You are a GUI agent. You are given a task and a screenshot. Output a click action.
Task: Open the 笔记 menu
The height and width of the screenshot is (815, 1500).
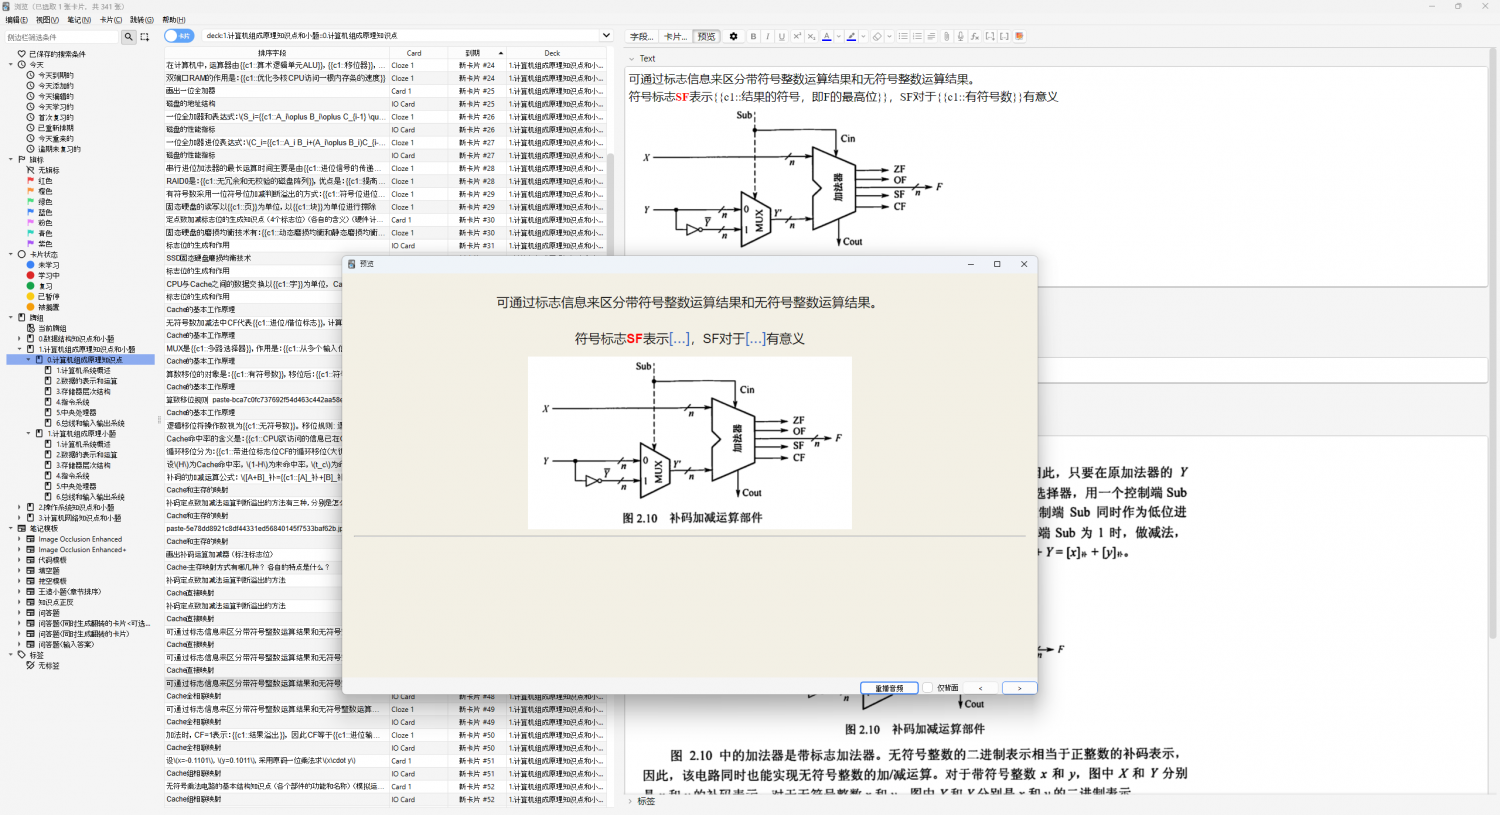click(x=79, y=20)
